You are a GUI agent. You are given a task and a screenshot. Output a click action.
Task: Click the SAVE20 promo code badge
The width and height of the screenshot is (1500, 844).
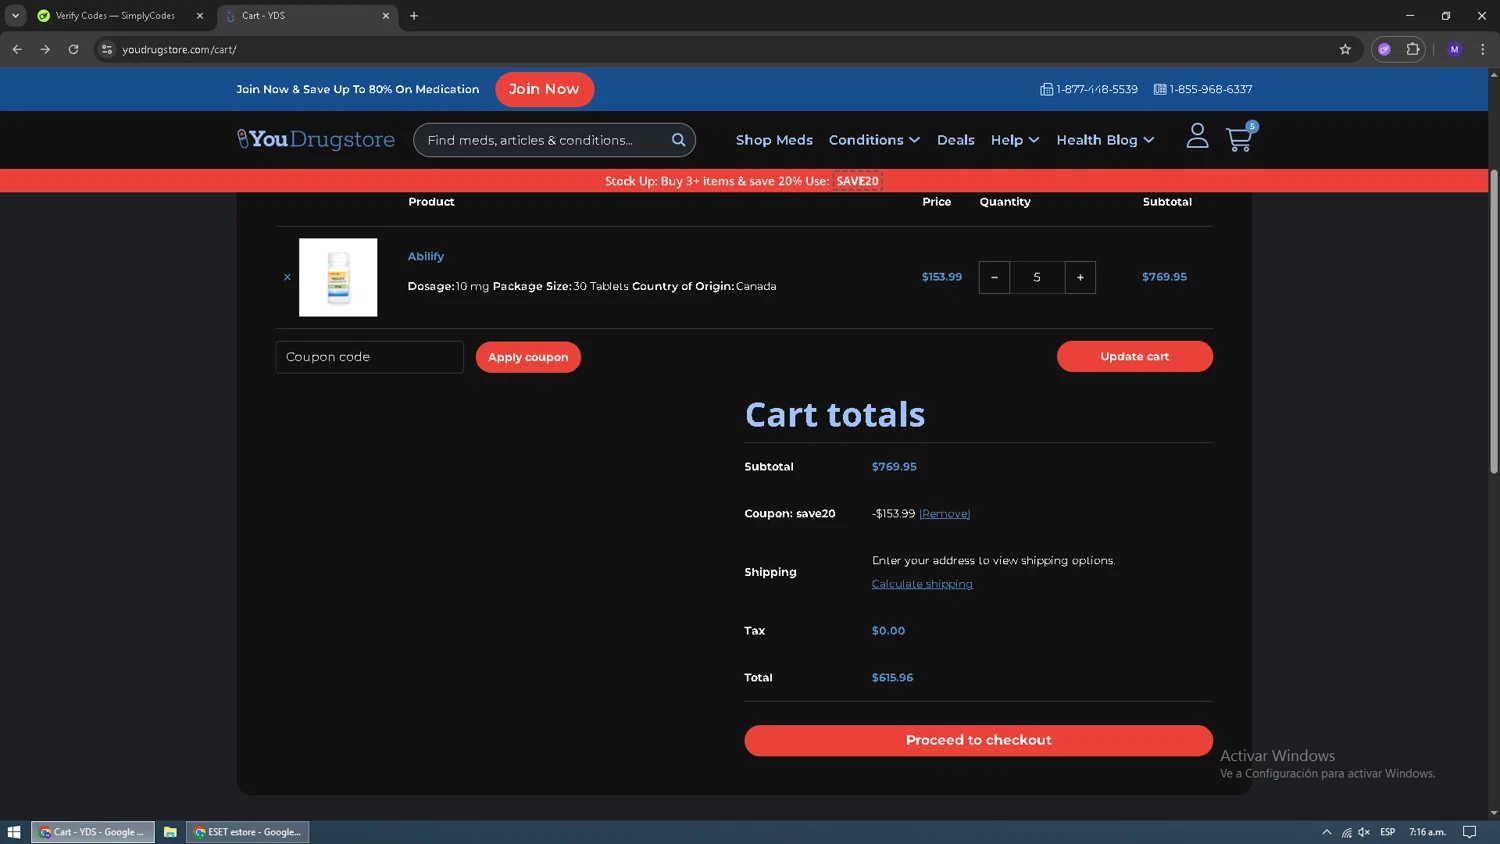pos(857,181)
